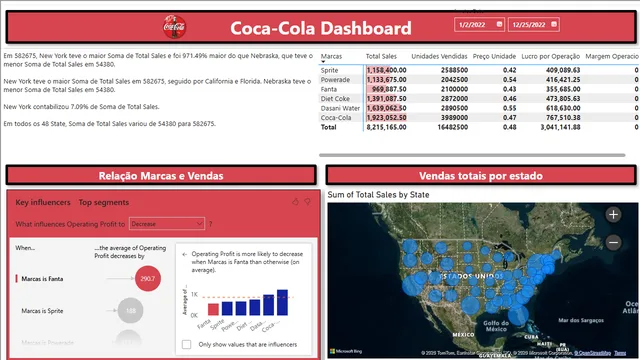This screenshot has height=360, width=640.
Task: Select the 290.7 influencer bubble
Action: coord(148,278)
